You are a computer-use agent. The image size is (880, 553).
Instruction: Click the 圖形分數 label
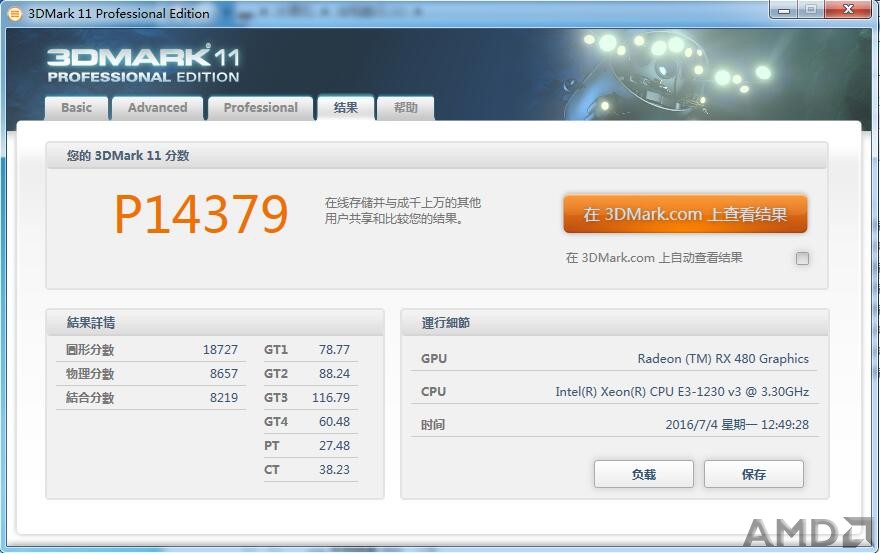click(90, 350)
